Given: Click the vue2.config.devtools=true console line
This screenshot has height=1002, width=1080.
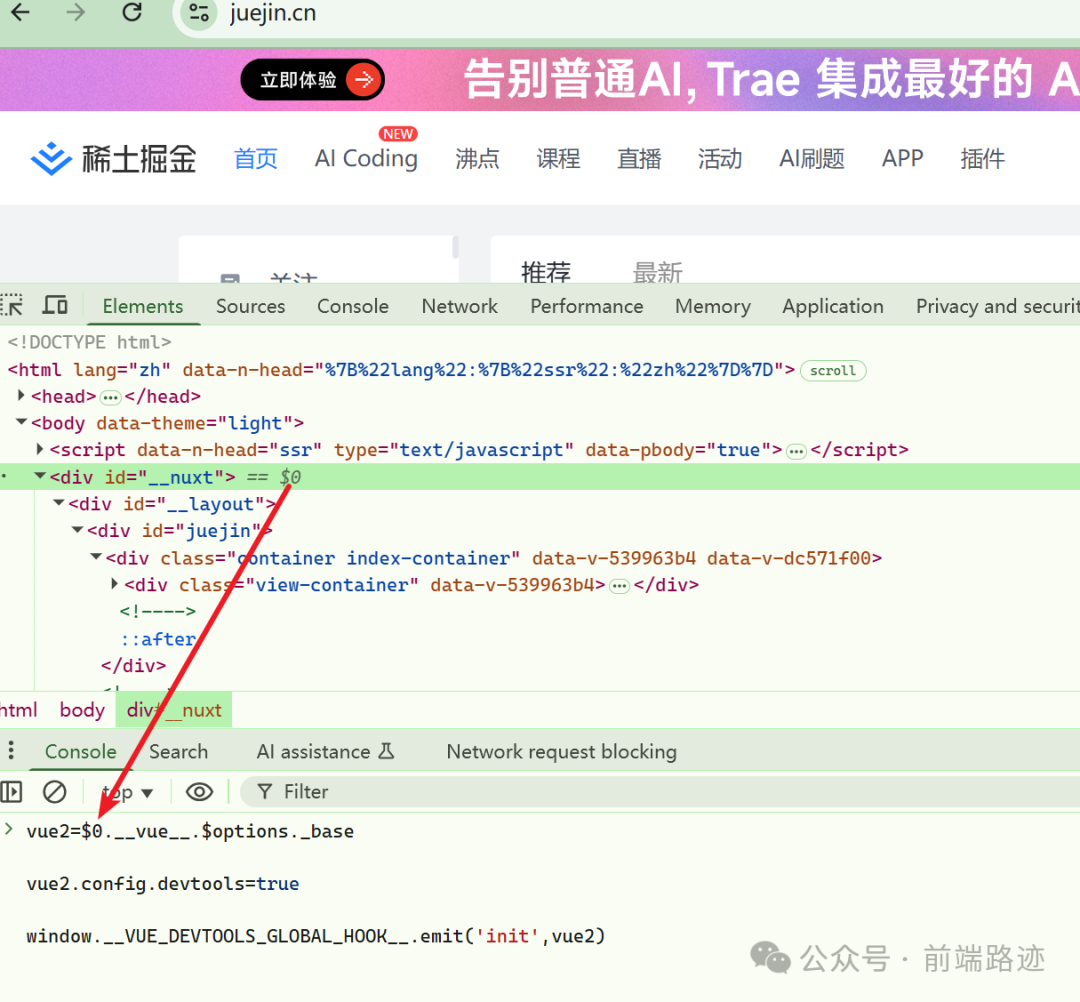Looking at the screenshot, I should point(163,884).
